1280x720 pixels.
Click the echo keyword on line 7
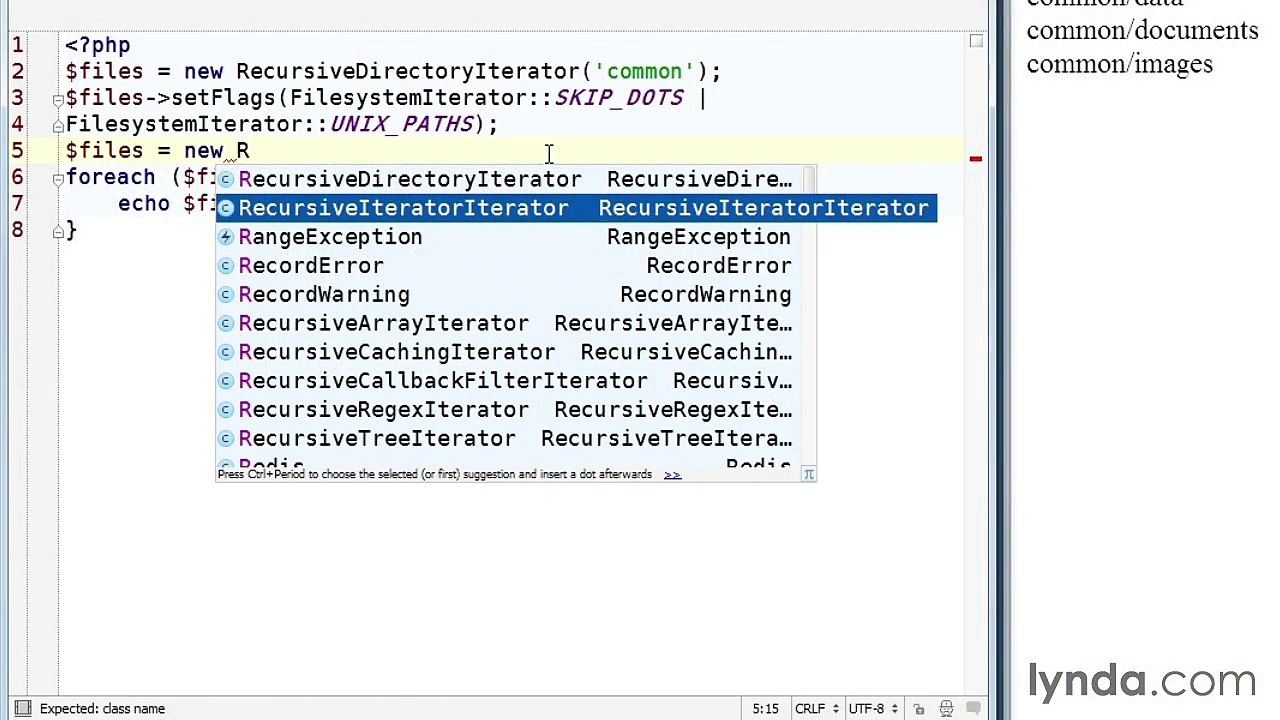tap(144, 204)
